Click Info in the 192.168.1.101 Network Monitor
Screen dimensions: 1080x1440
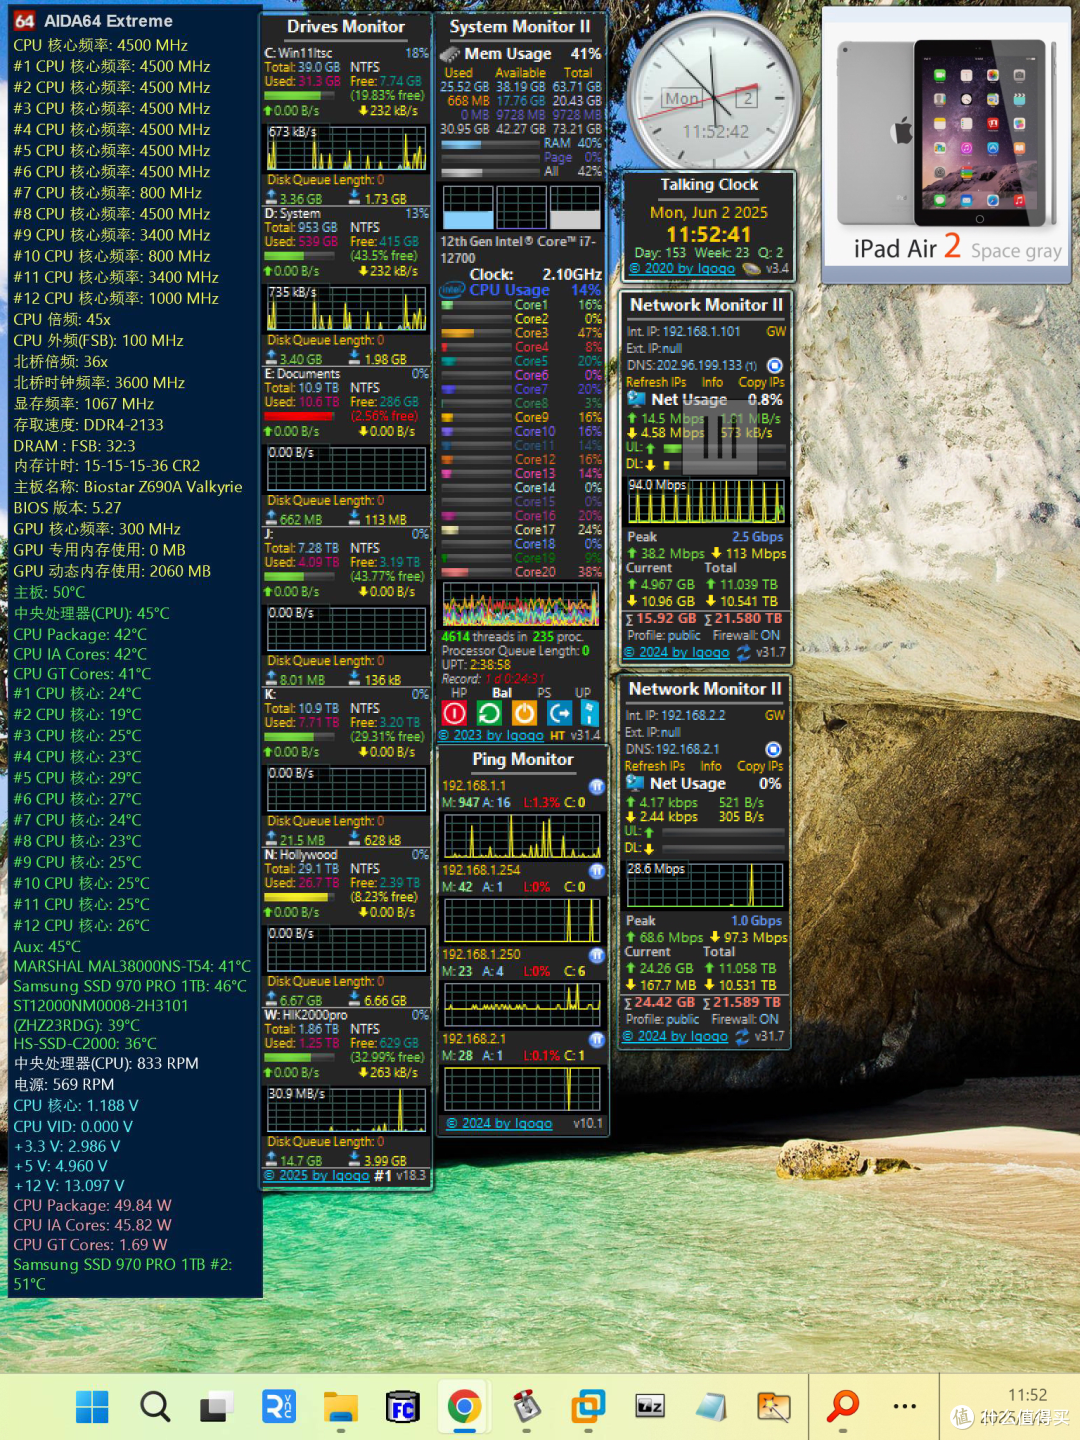tap(712, 382)
